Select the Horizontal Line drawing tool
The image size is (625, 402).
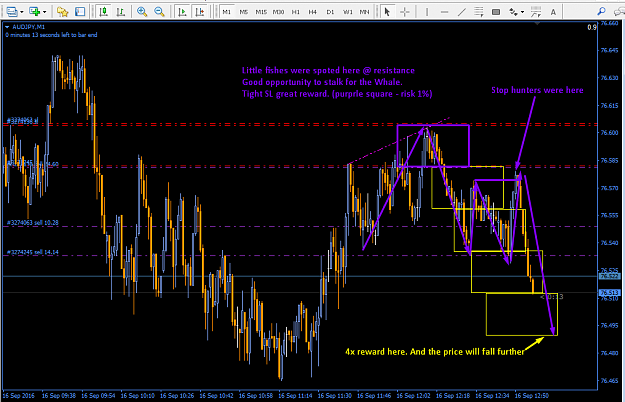click(x=444, y=12)
